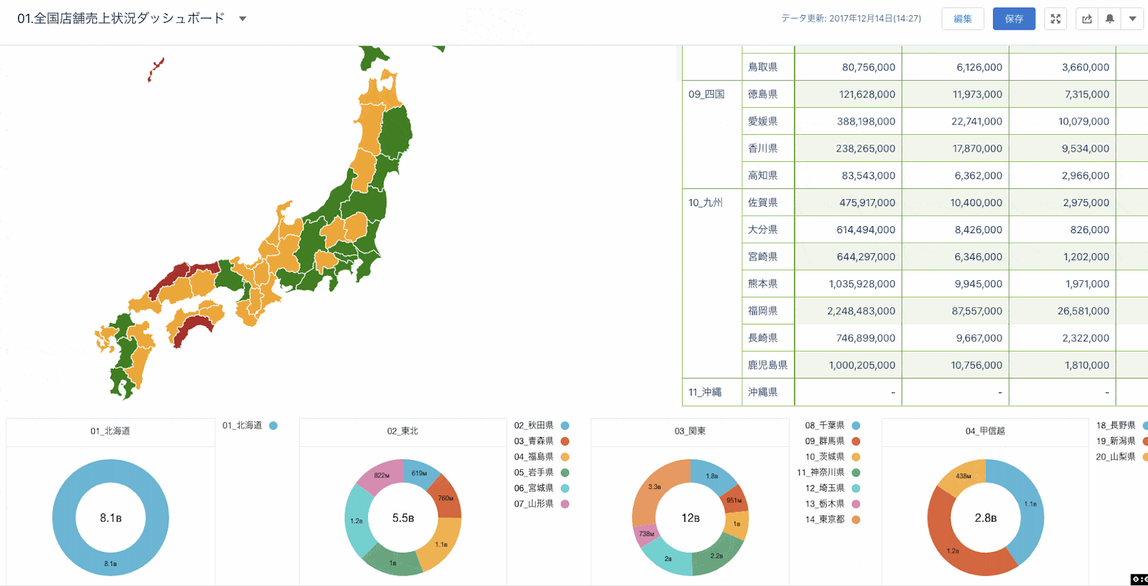Click the blue 保存 button
This screenshot has height=586, width=1148.
(1014, 19)
